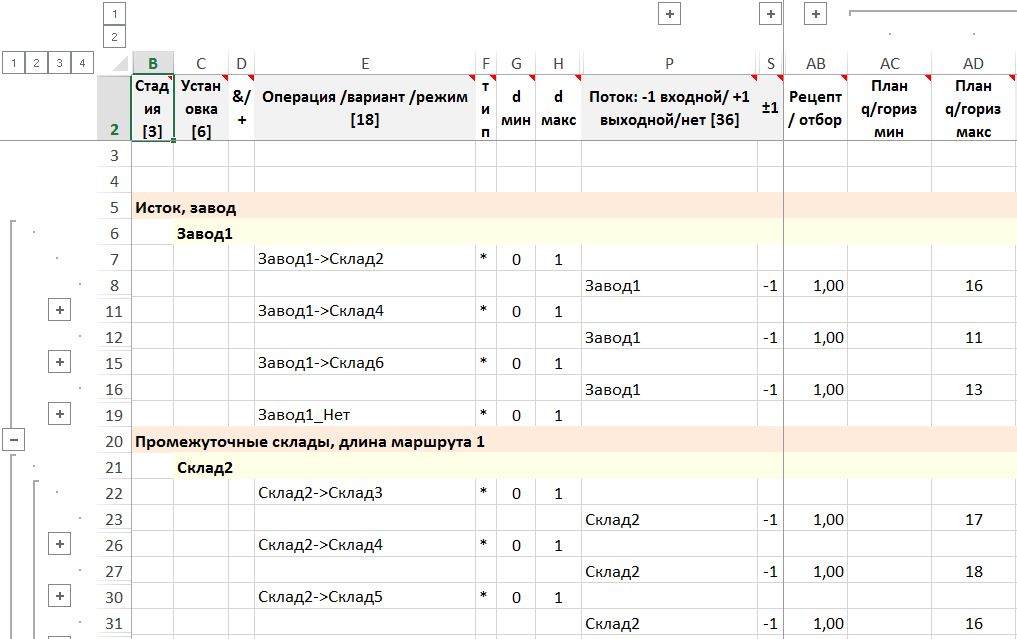
Task: Expand column group above column S
Action: (770, 14)
